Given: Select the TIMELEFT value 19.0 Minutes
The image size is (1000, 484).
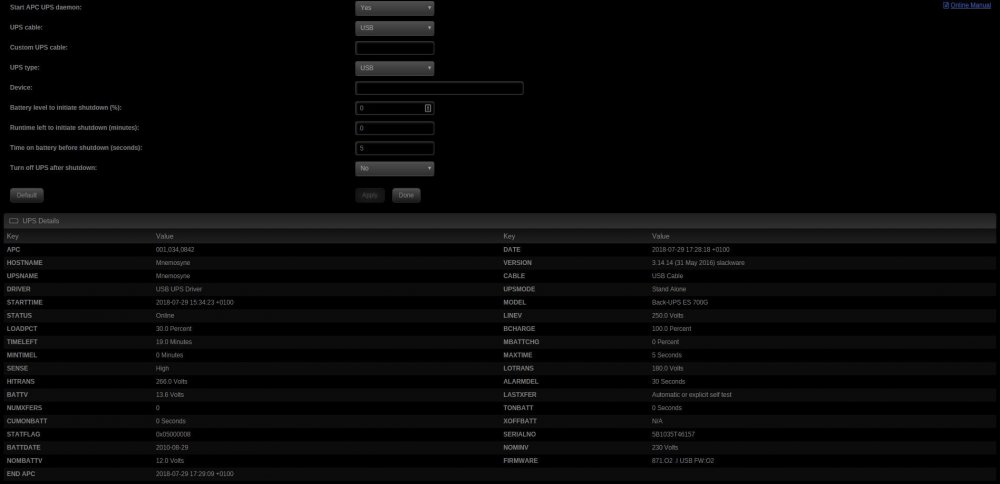Looking at the screenshot, I should pyautogui.click(x=173, y=342).
